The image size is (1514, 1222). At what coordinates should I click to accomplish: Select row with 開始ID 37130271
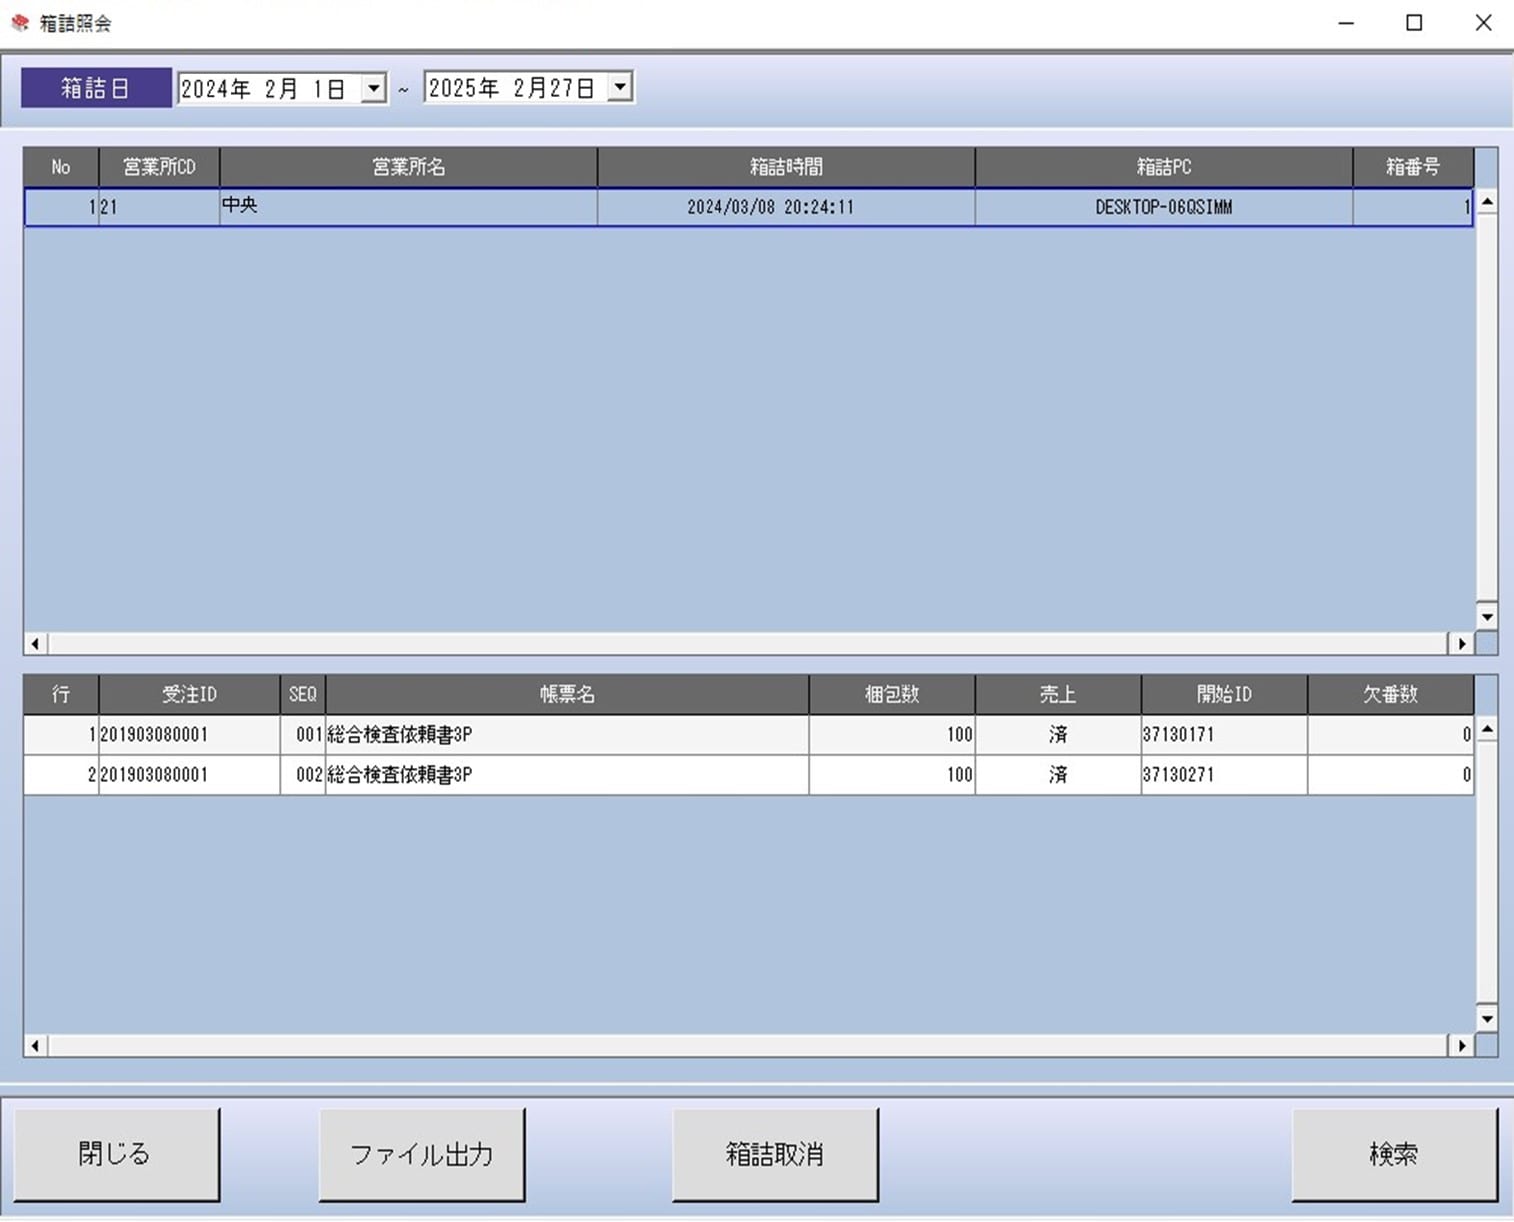[x=1222, y=775]
